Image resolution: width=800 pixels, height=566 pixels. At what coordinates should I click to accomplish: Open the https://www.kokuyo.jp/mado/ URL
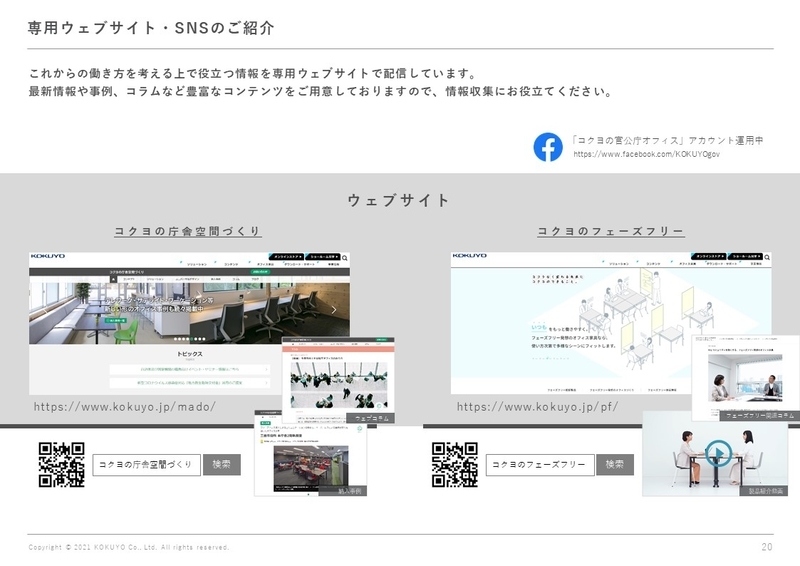[124, 407]
